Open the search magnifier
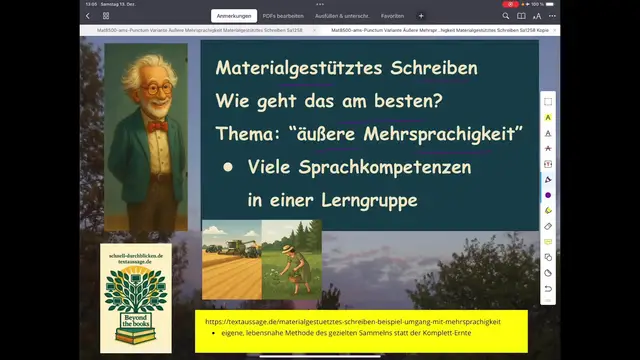The image size is (640, 360). [506, 16]
